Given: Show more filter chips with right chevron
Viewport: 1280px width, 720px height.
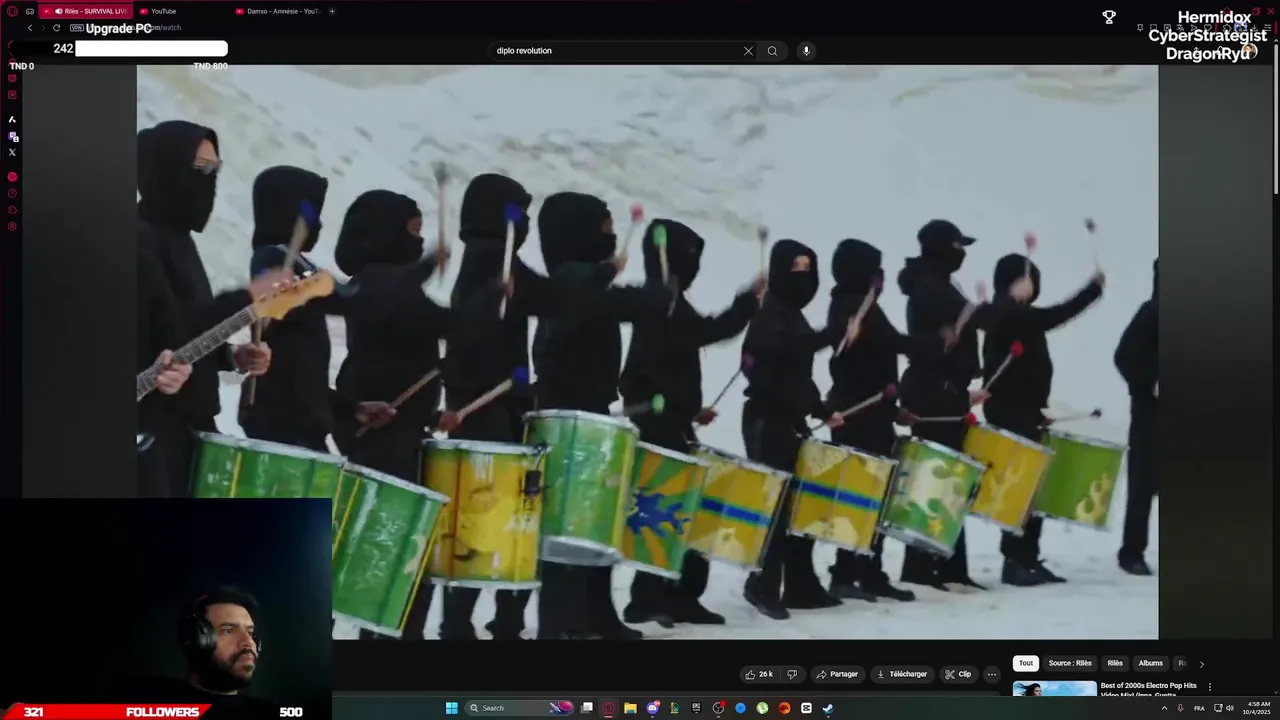Looking at the screenshot, I should [x=1201, y=663].
